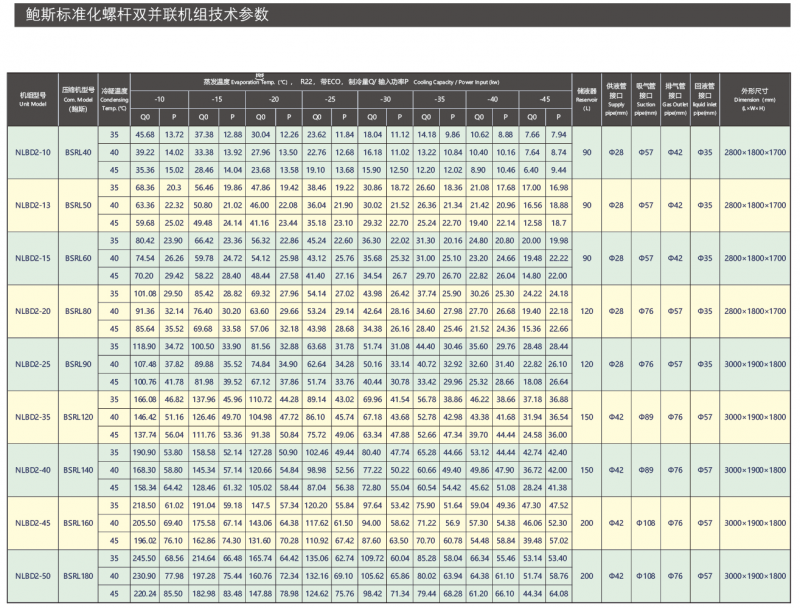The width and height of the screenshot is (800, 608).
Task: Click compressor model BSRL120
Action: pyautogui.click(x=78, y=417)
